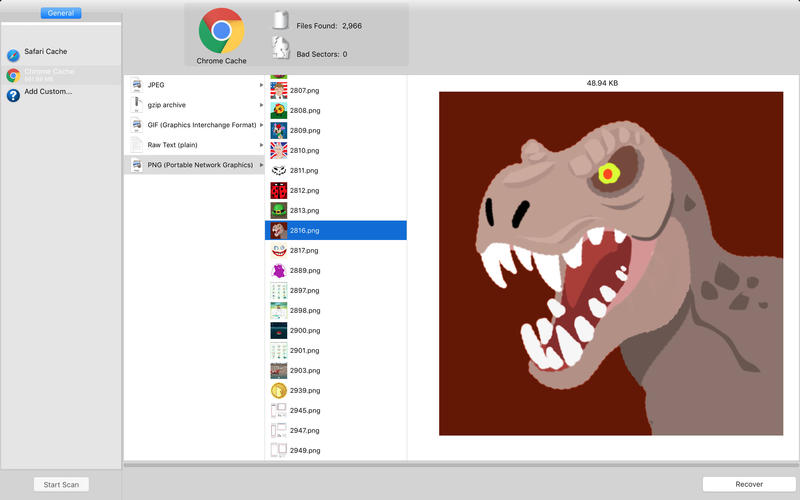This screenshot has height=500, width=800.
Task: Select the Safari Cache compass icon
Action: [13, 55]
